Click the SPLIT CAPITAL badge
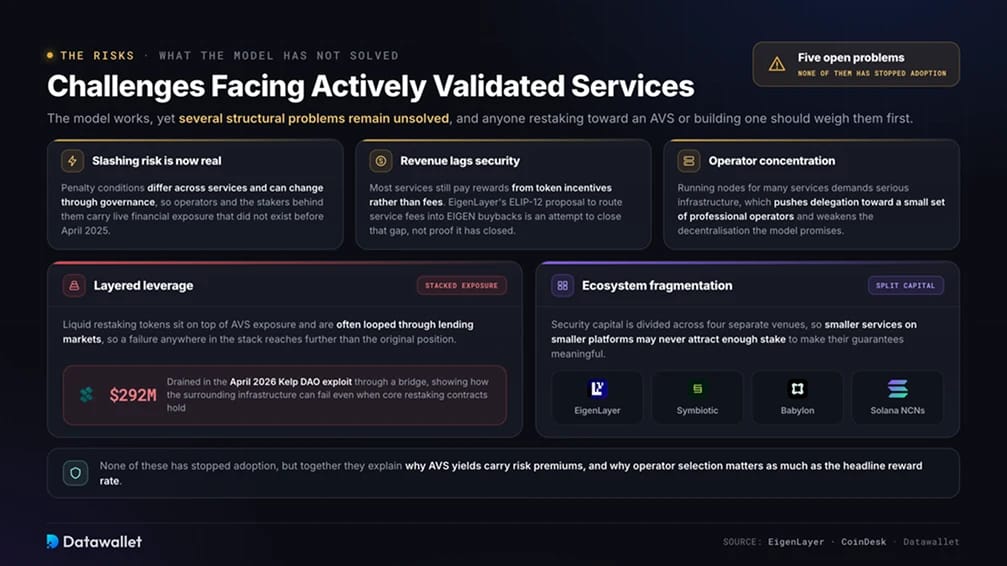This screenshot has height=566, width=1007. click(x=906, y=285)
